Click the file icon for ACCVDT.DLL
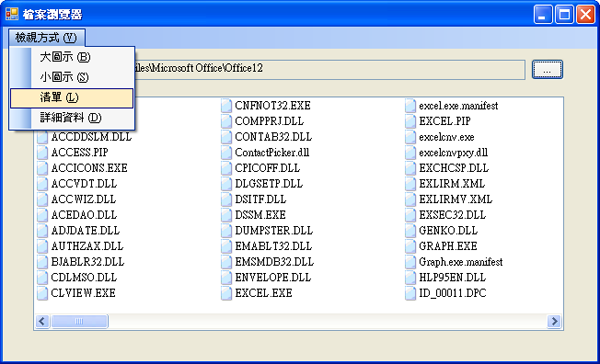The image size is (600, 364). coord(42,184)
